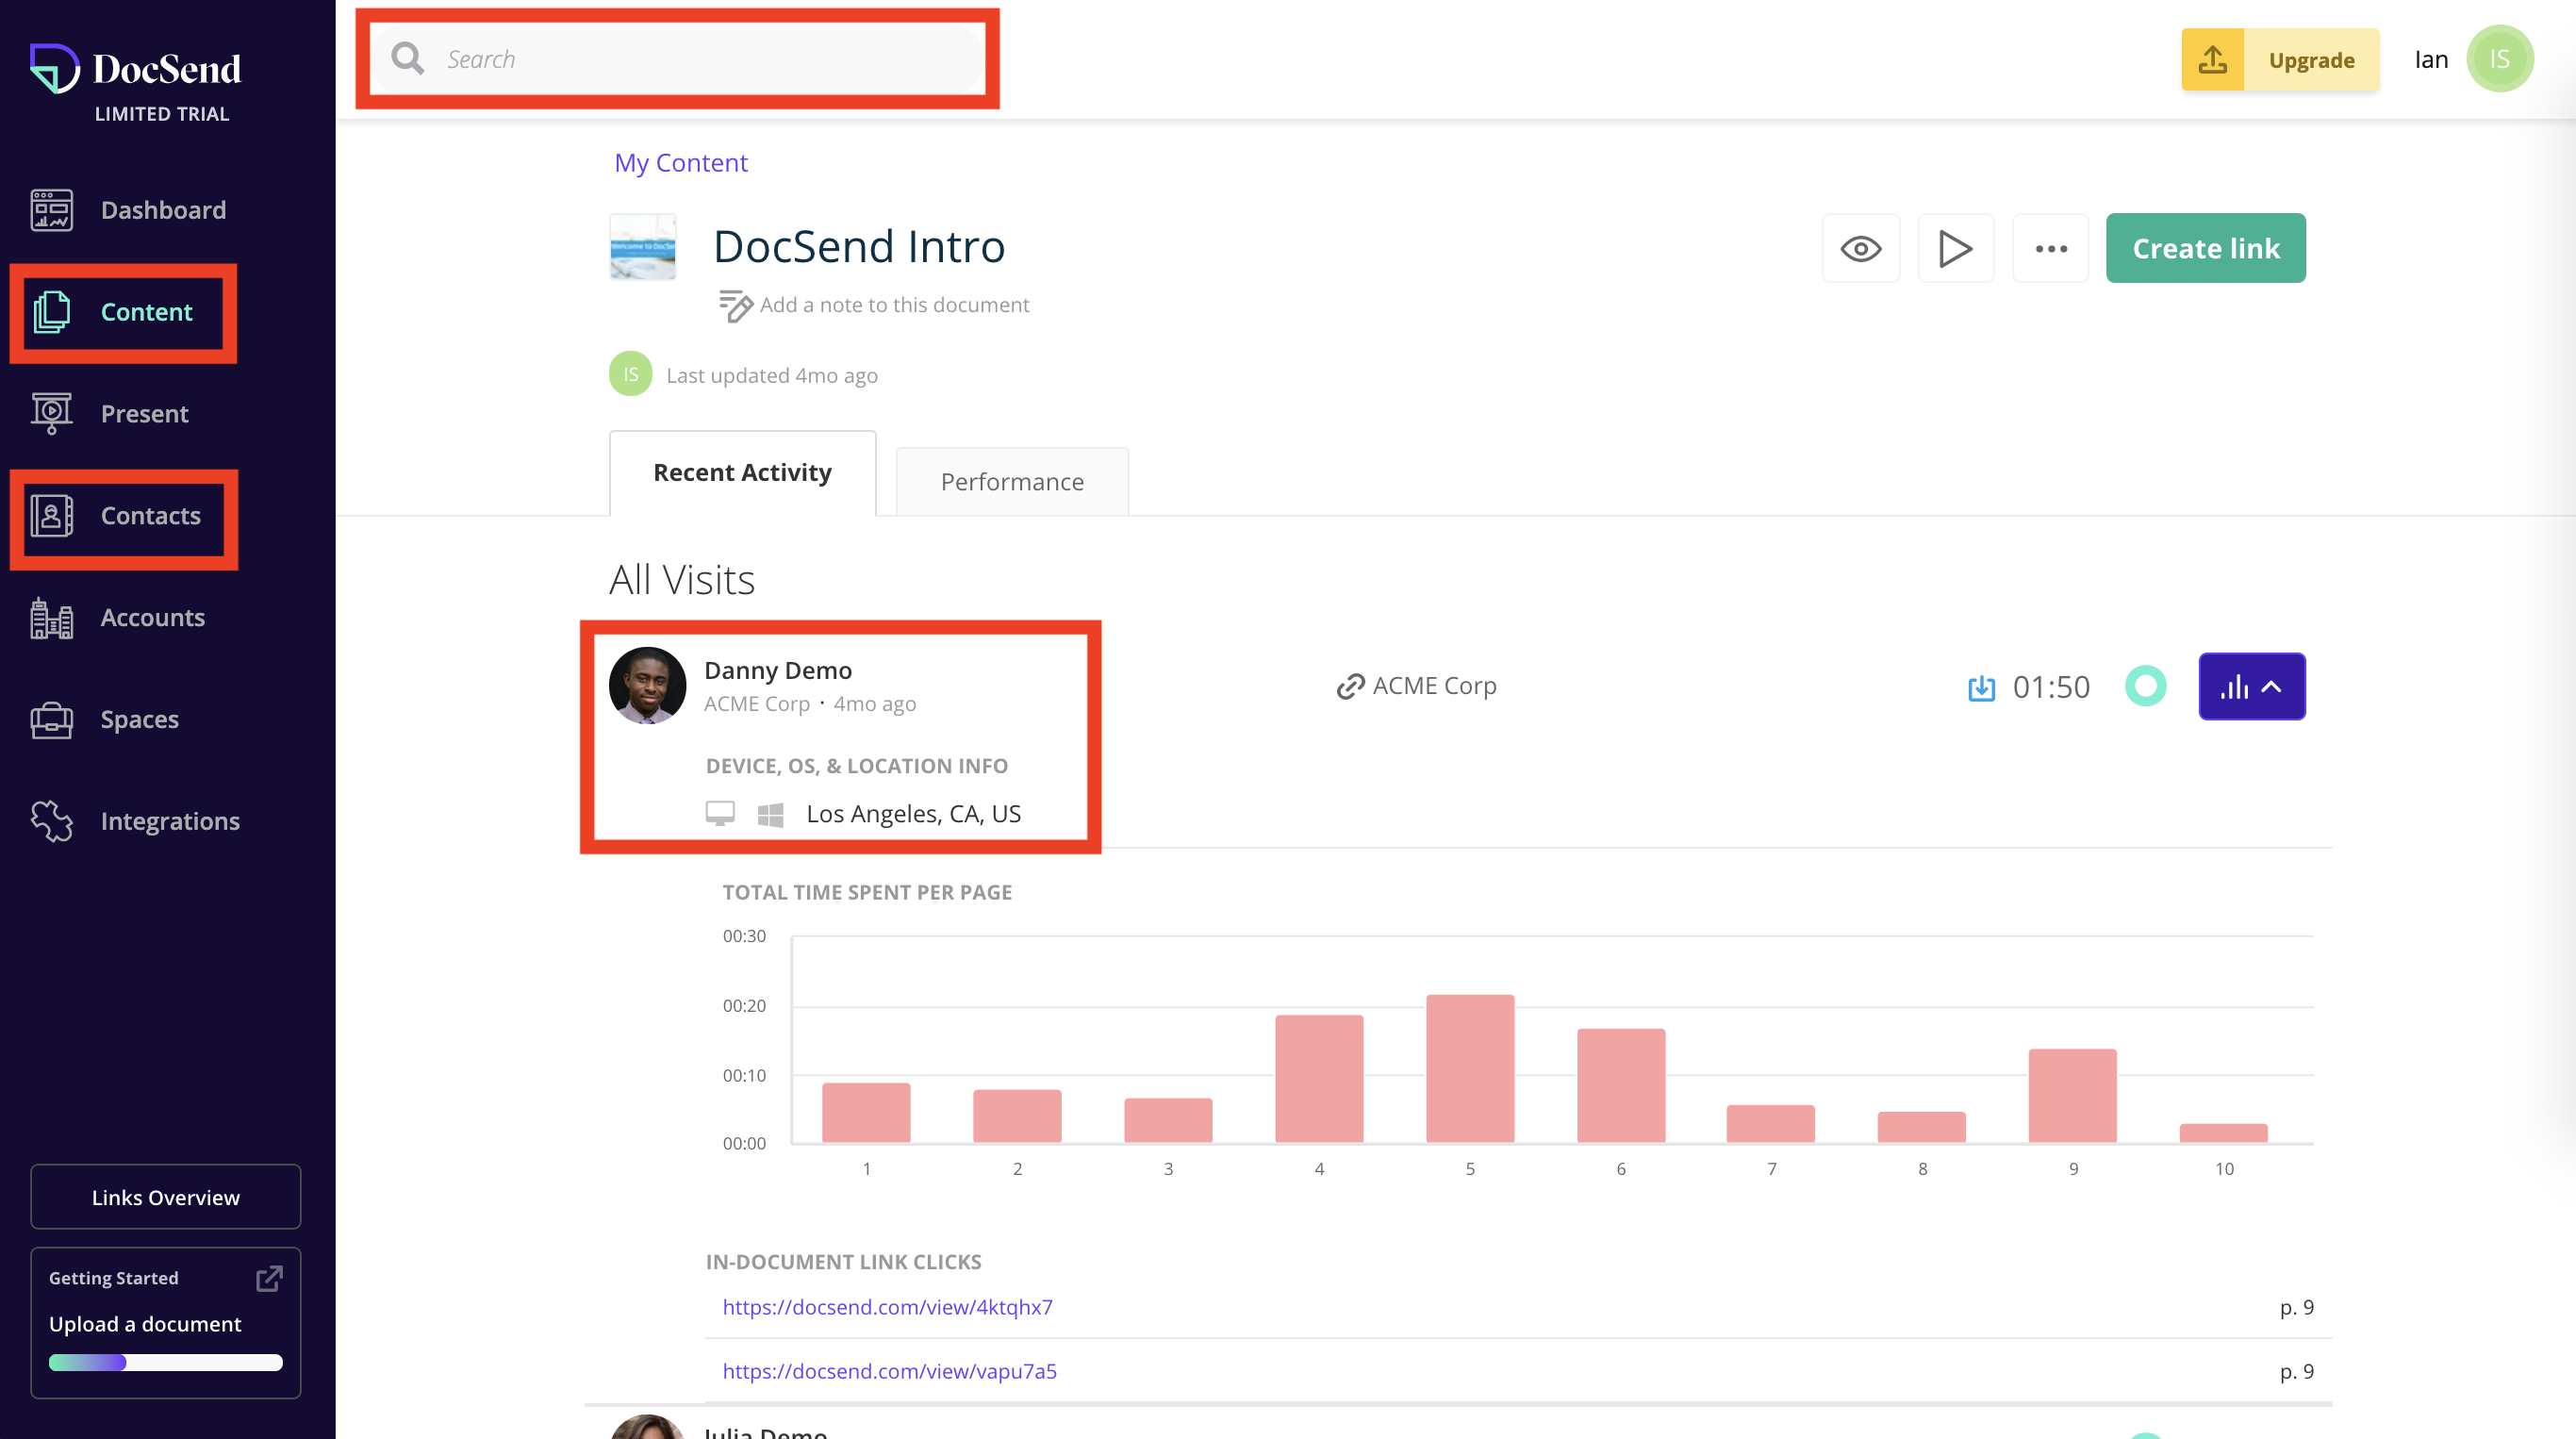The image size is (2576, 1439).
Task: Click the page 9 bar in the chart
Action: (2072, 1095)
